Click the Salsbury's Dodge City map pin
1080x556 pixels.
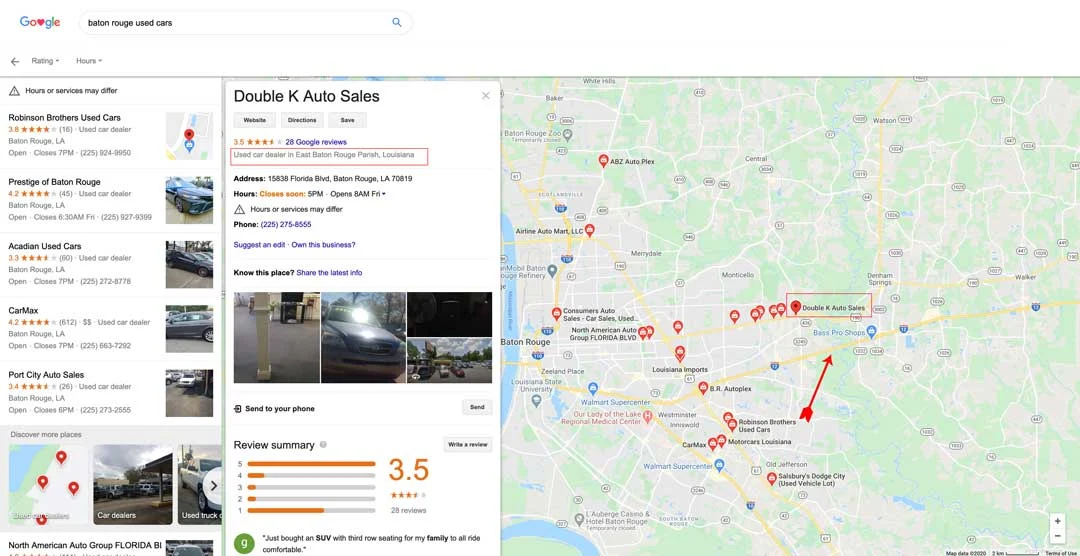[771, 478]
